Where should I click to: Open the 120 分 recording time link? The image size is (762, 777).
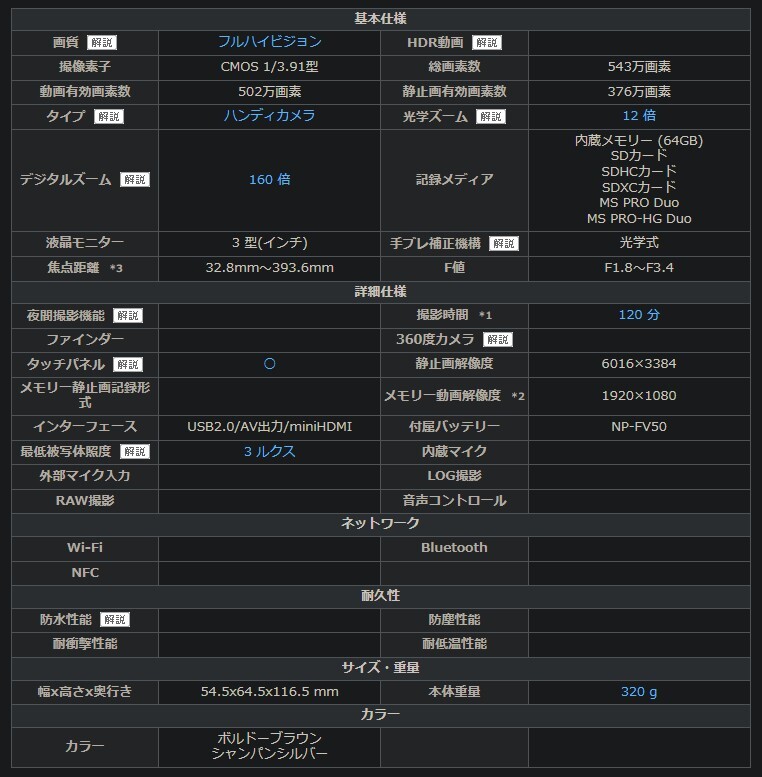click(639, 315)
